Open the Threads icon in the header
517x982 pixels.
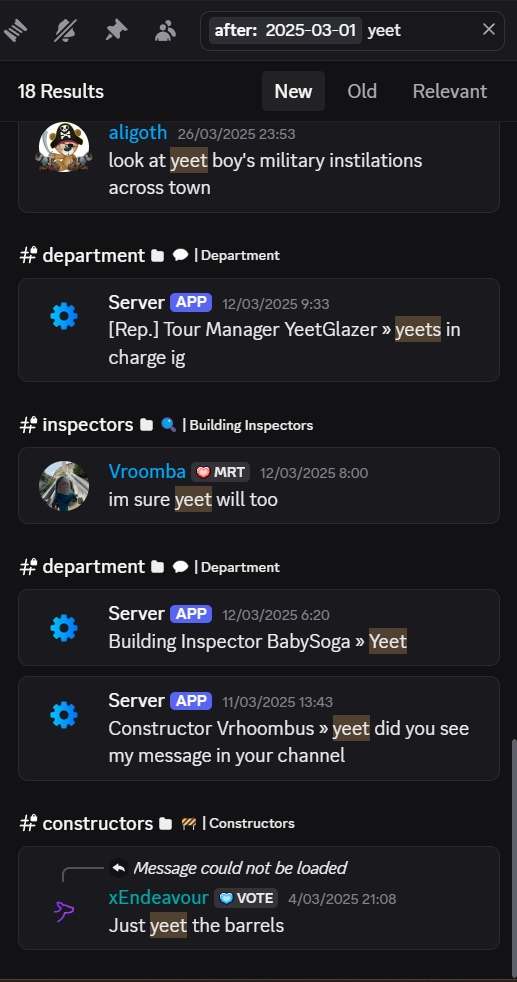tap(16, 30)
